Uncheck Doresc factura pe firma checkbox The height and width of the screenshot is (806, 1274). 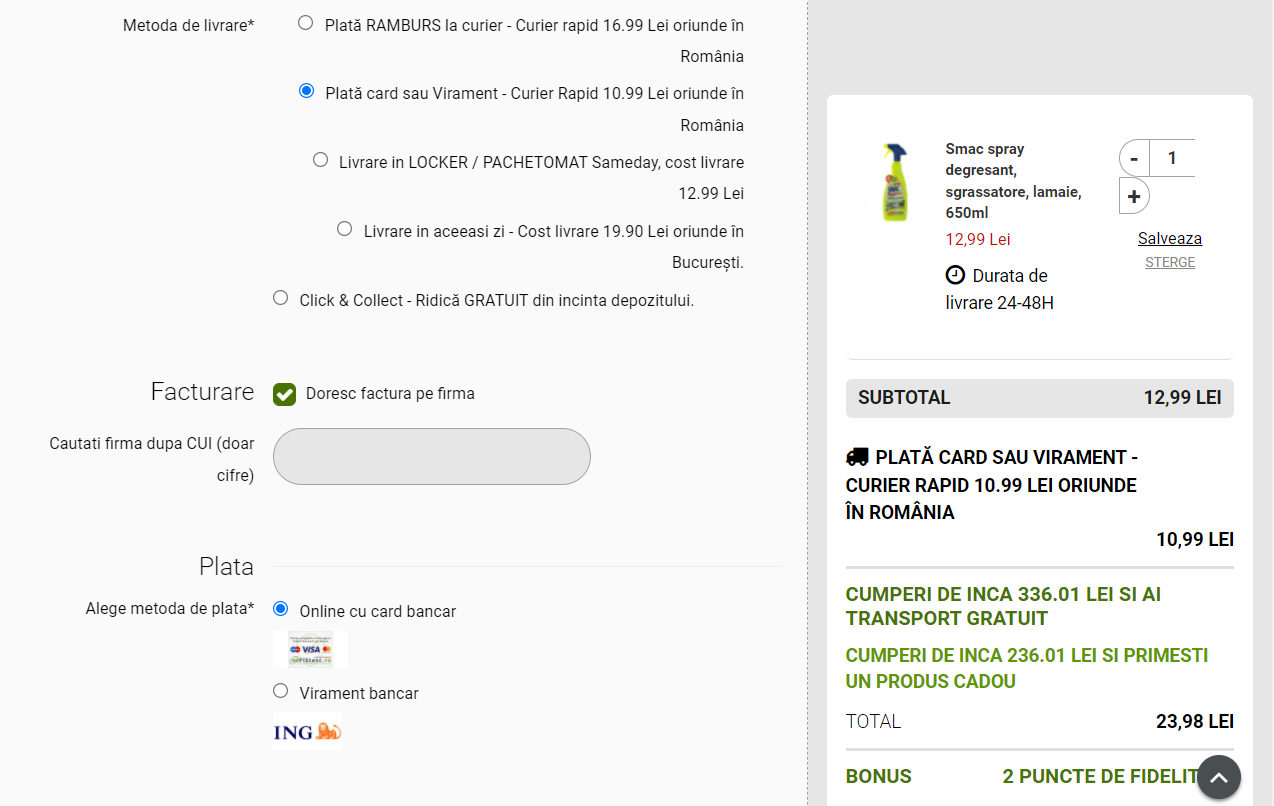[285, 394]
